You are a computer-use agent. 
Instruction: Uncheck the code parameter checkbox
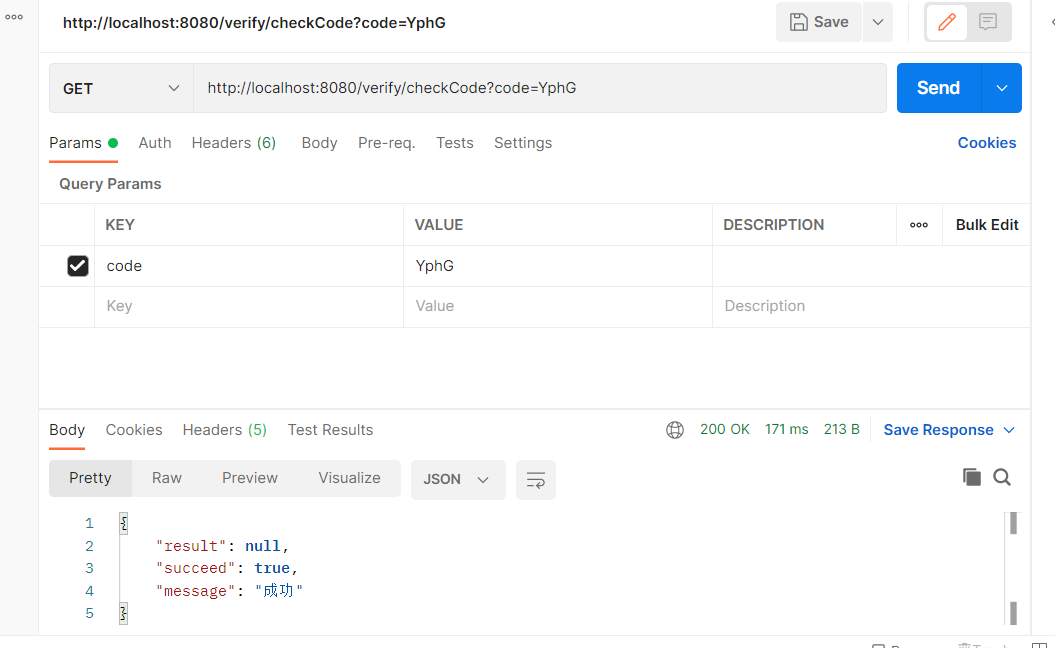pyautogui.click(x=77, y=266)
